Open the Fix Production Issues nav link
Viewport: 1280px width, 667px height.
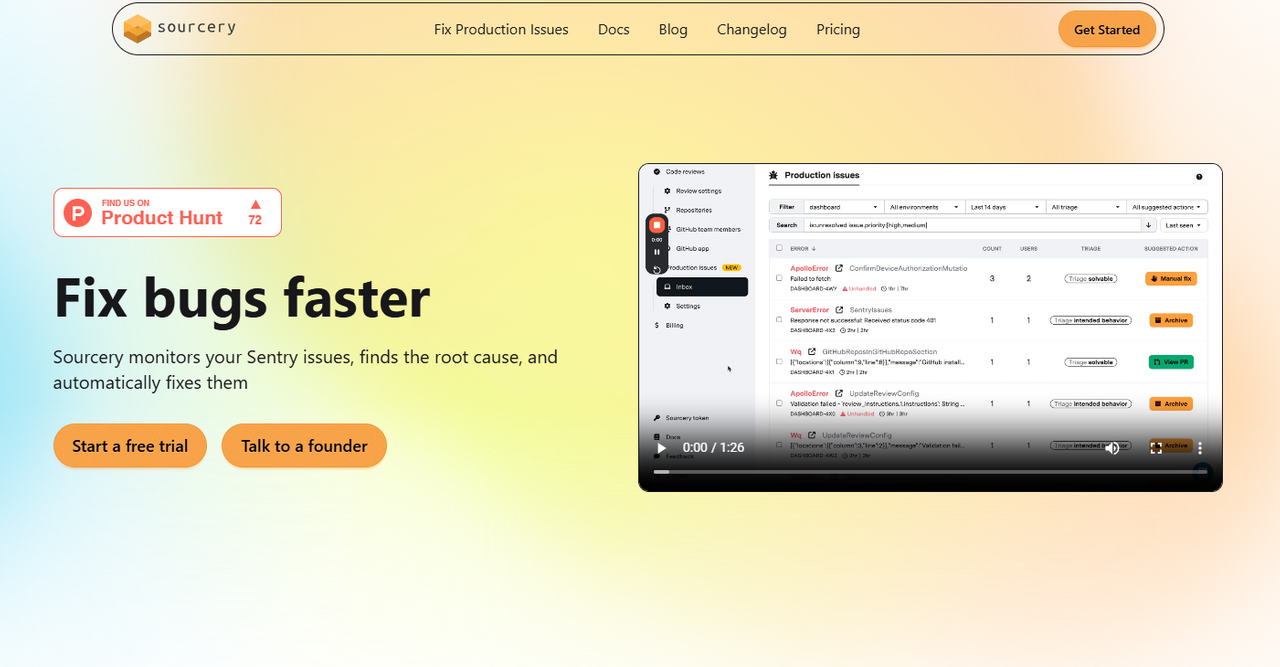pos(501,29)
